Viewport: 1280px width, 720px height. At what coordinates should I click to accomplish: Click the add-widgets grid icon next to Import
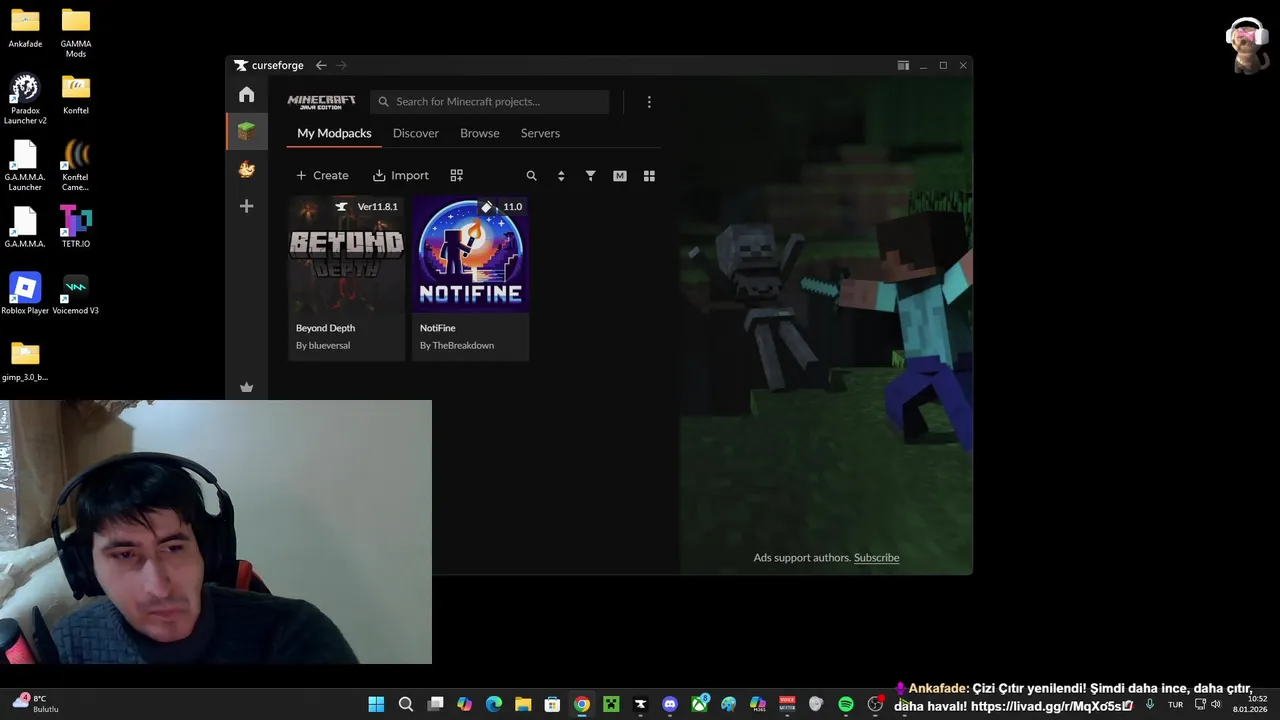click(x=456, y=175)
